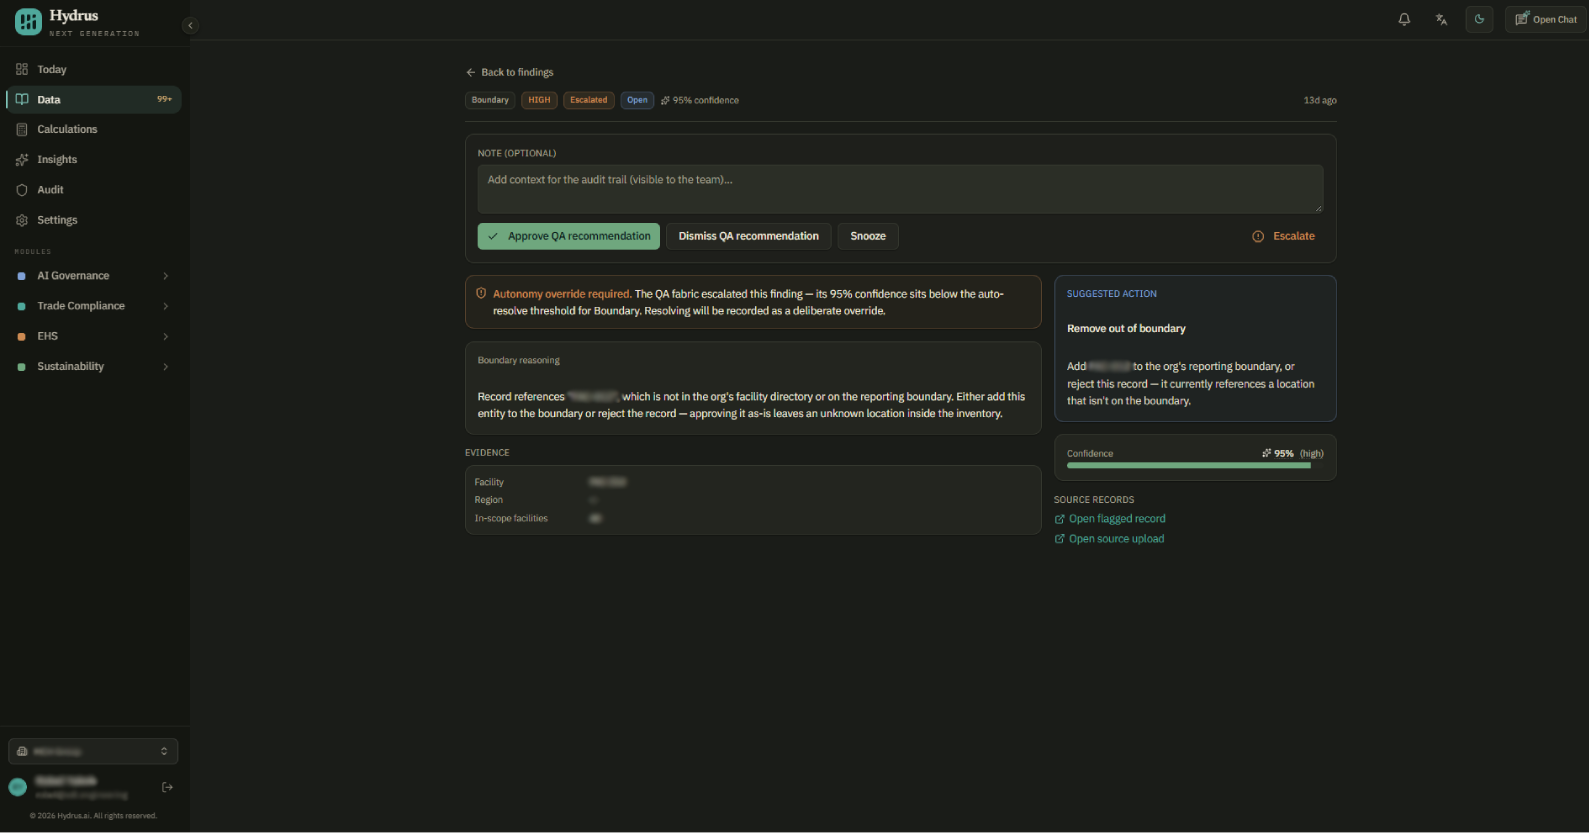Focus the audit trail note field

900,189
